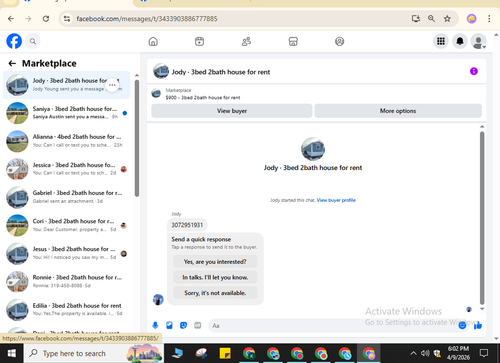This screenshot has height=363, width=500.
Task: Open the account profile menu
Action: [x=478, y=41]
